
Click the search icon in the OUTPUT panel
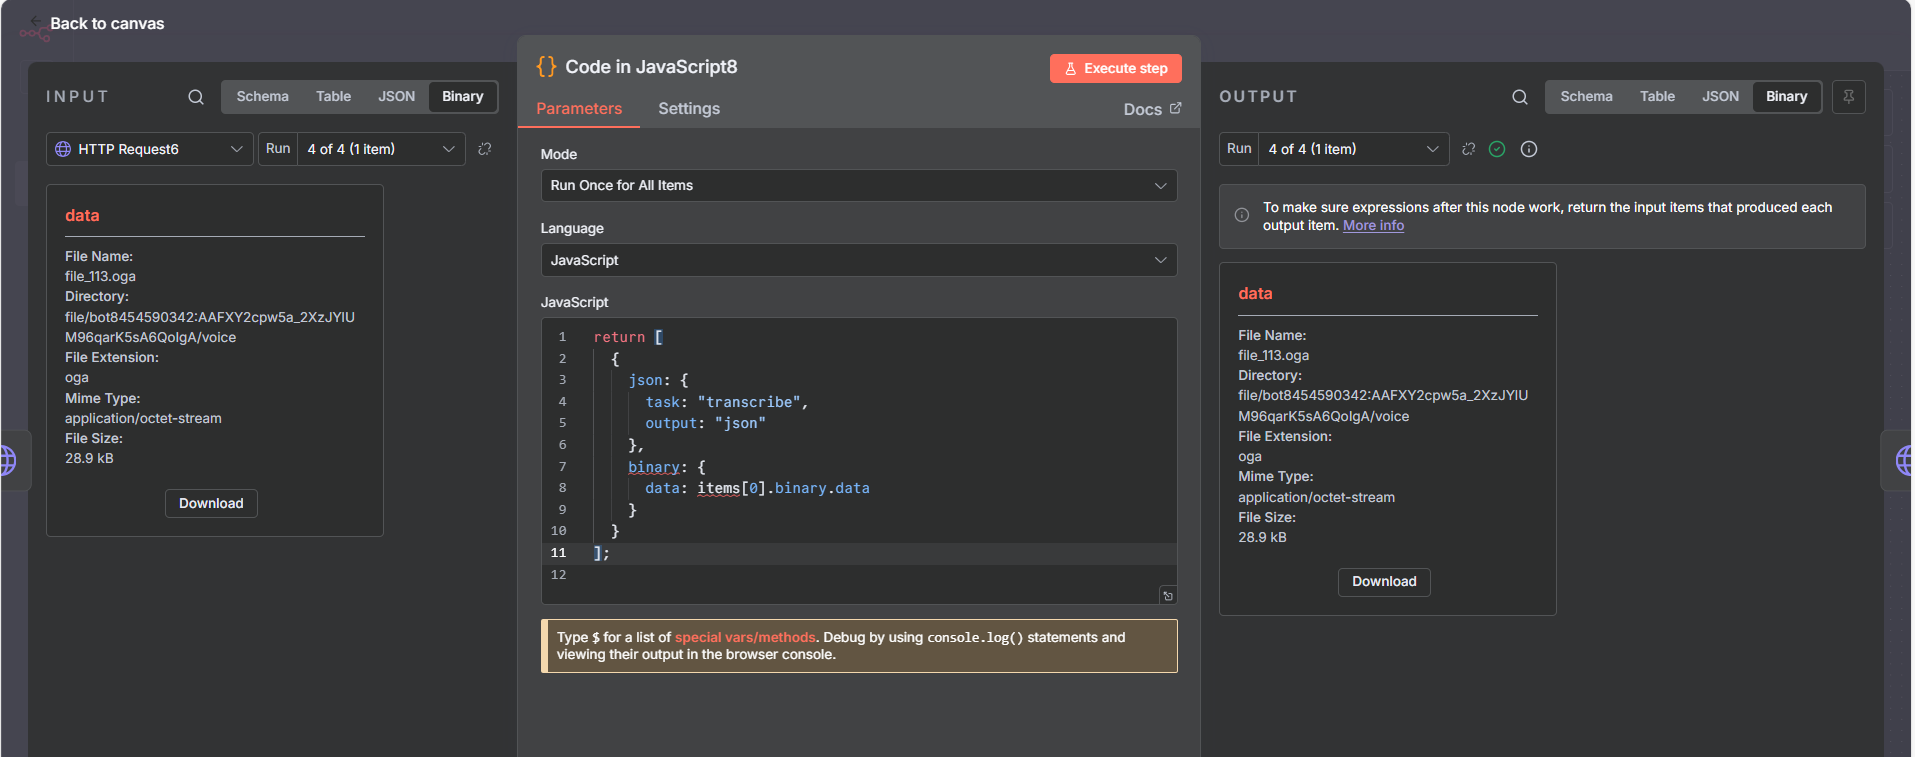(x=1519, y=97)
